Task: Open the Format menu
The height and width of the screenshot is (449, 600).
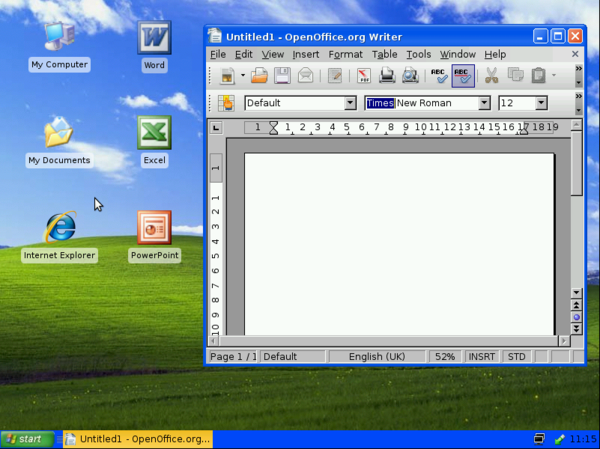Action: coord(346,54)
